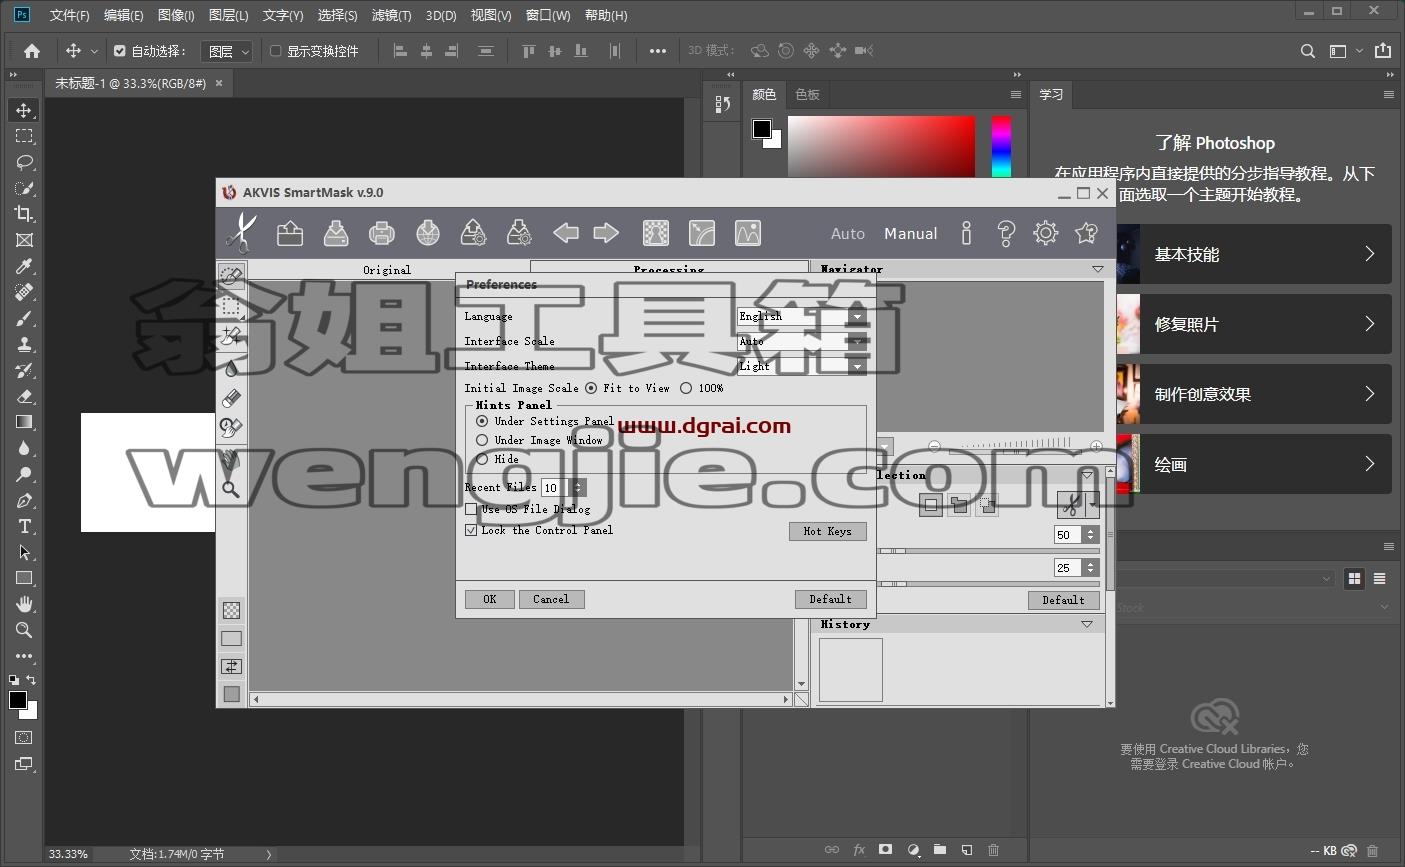Viewport: 1405px width, 867px height.
Task: Expand the Fix a Photo tutorial chevron
Action: coord(1370,324)
